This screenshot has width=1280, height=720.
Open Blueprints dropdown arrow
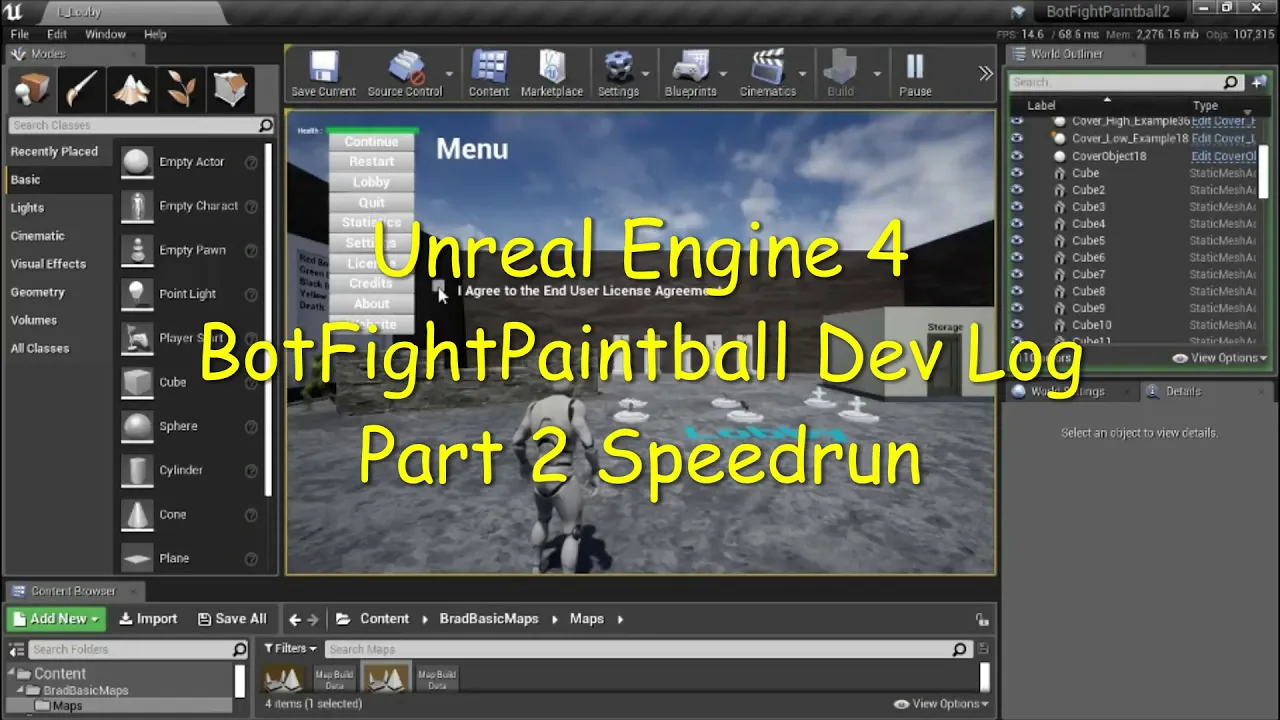click(x=723, y=74)
